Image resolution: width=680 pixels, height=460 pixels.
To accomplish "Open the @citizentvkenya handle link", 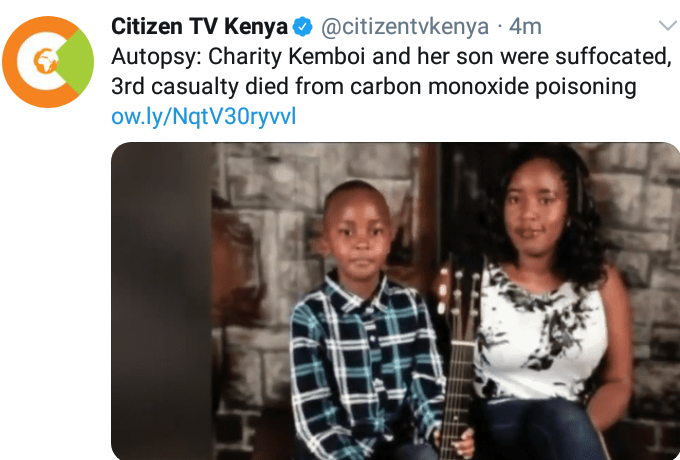I will click(405, 27).
